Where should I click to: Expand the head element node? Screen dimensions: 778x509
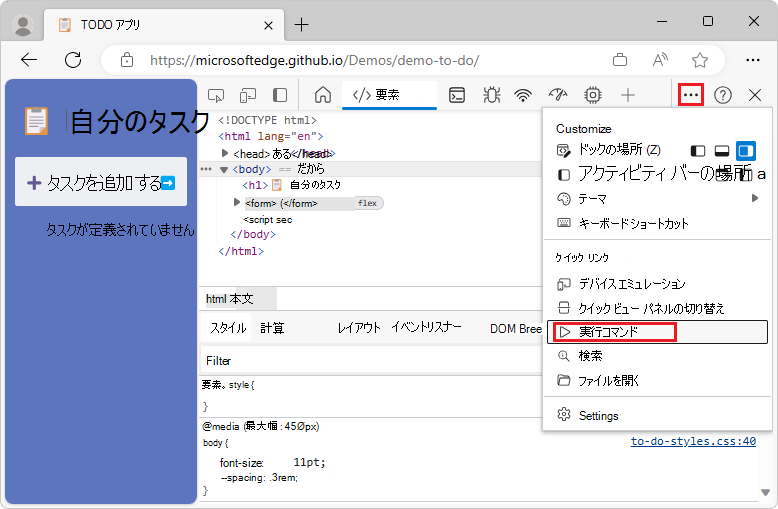(x=225, y=153)
